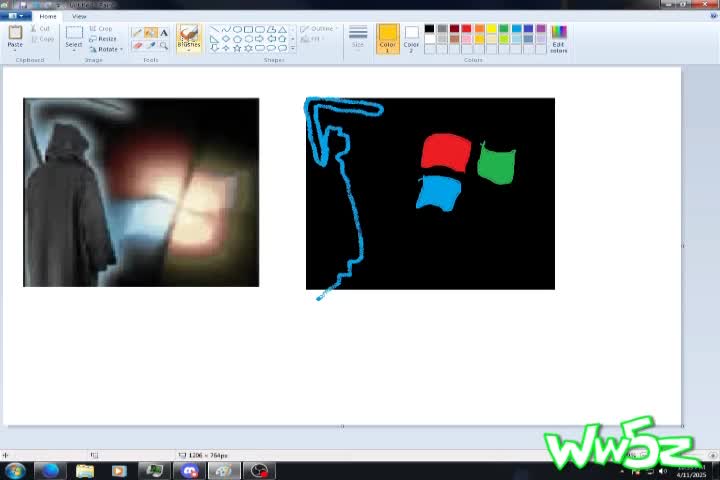Choose the Left arrow shape

pyautogui.click(x=271, y=39)
